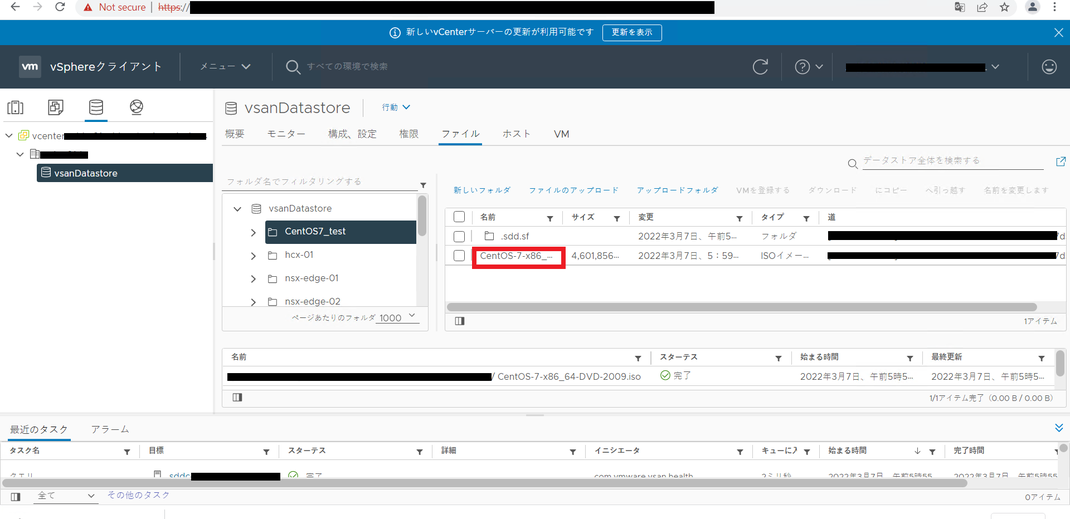
Task: Open the Networking inventory icon
Action: pyautogui.click(x=136, y=107)
